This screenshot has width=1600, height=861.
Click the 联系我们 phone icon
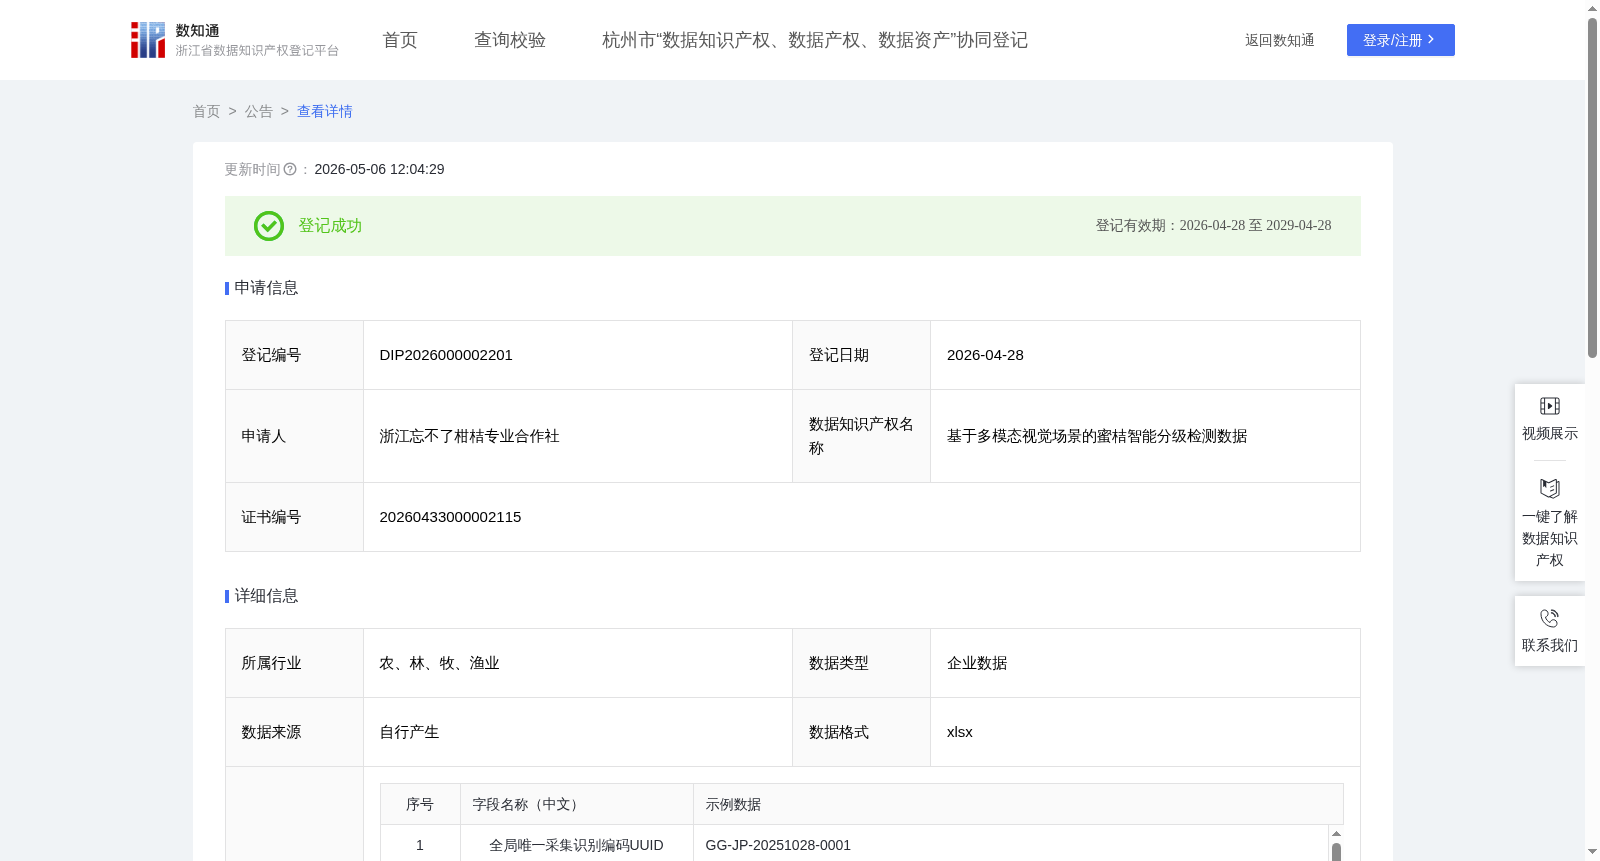(1550, 618)
